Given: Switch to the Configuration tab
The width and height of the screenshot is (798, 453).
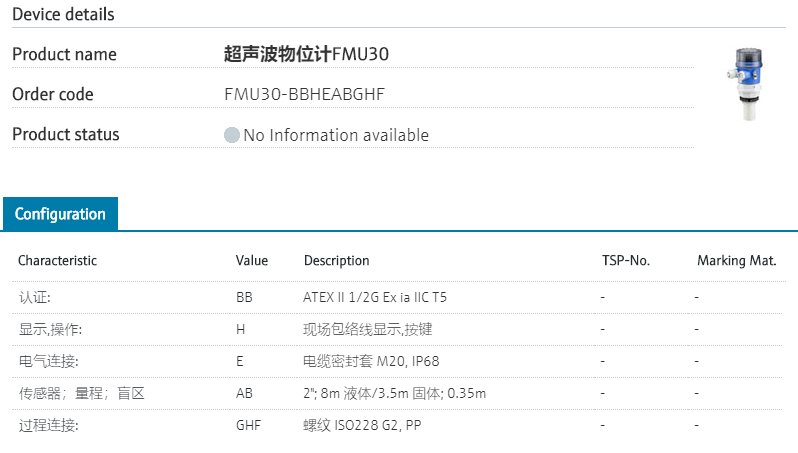Looking at the screenshot, I should pos(60,214).
